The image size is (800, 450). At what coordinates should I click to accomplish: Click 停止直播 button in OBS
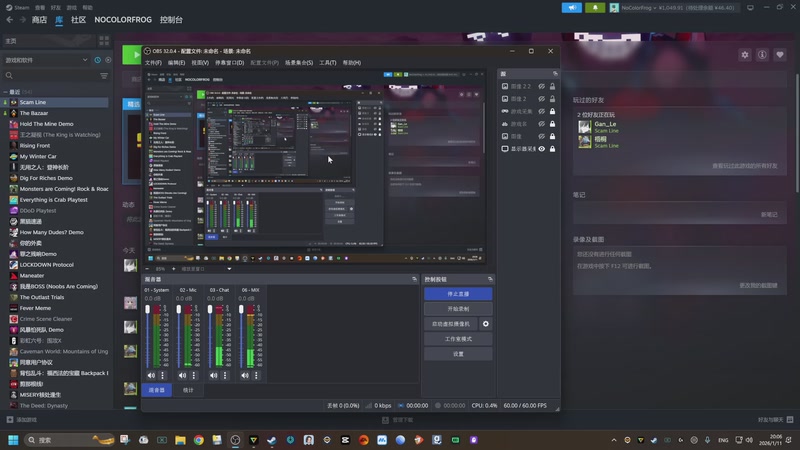(458, 294)
